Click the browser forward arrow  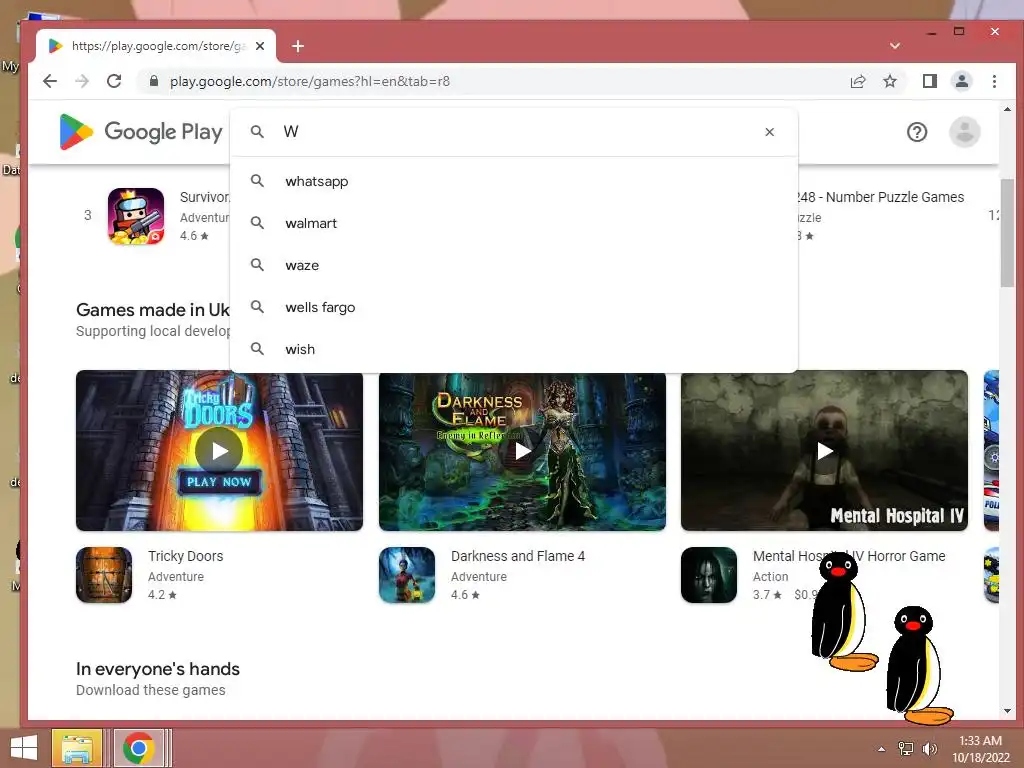pos(82,81)
